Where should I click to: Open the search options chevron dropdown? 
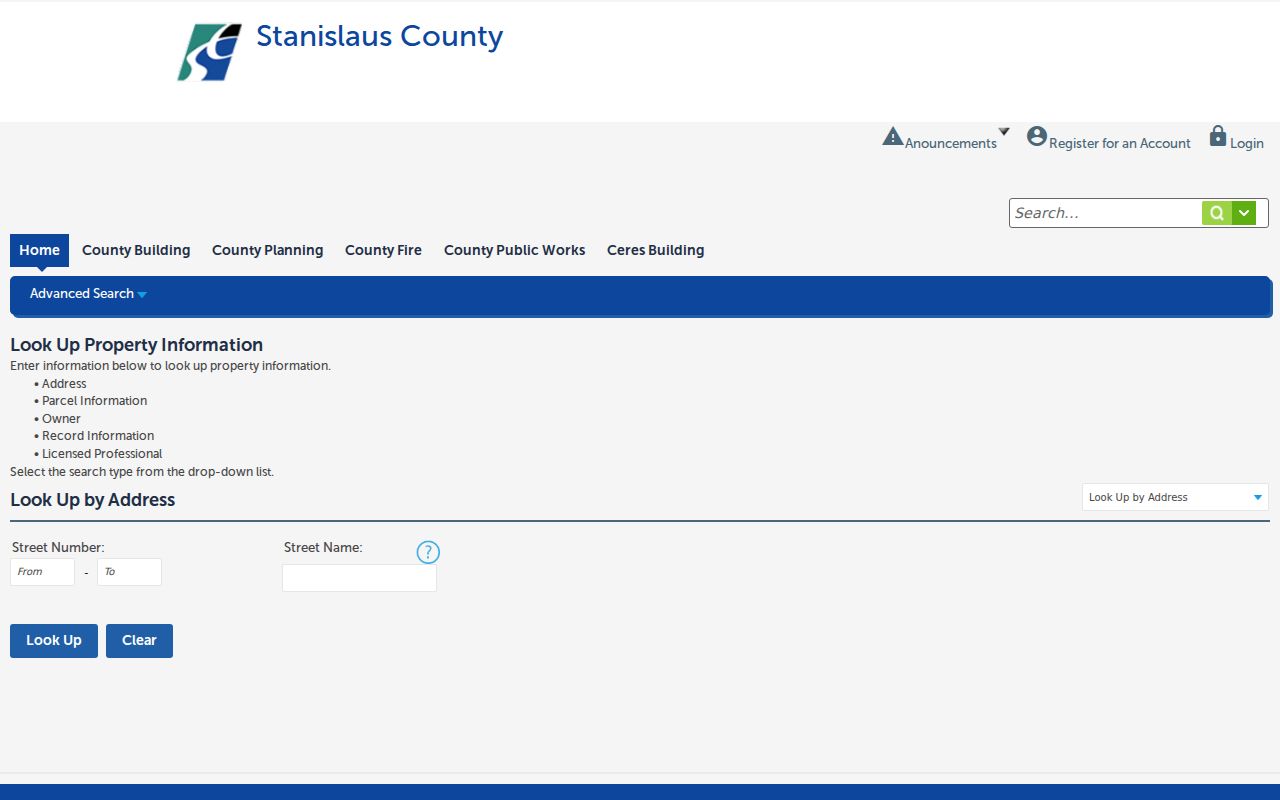[x=1244, y=213]
